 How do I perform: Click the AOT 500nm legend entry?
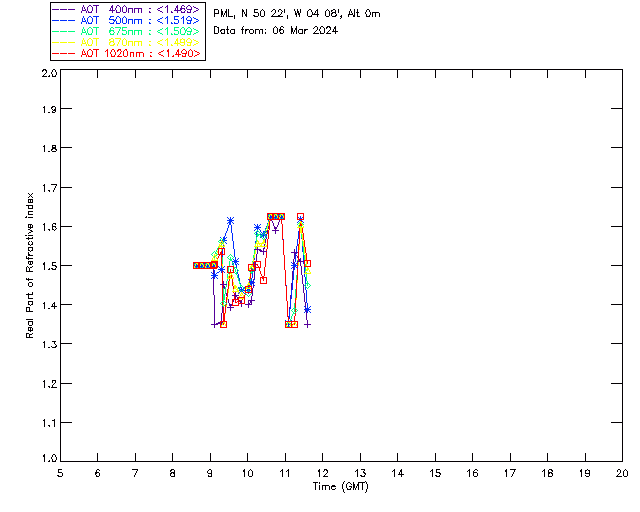coord(127,20)
